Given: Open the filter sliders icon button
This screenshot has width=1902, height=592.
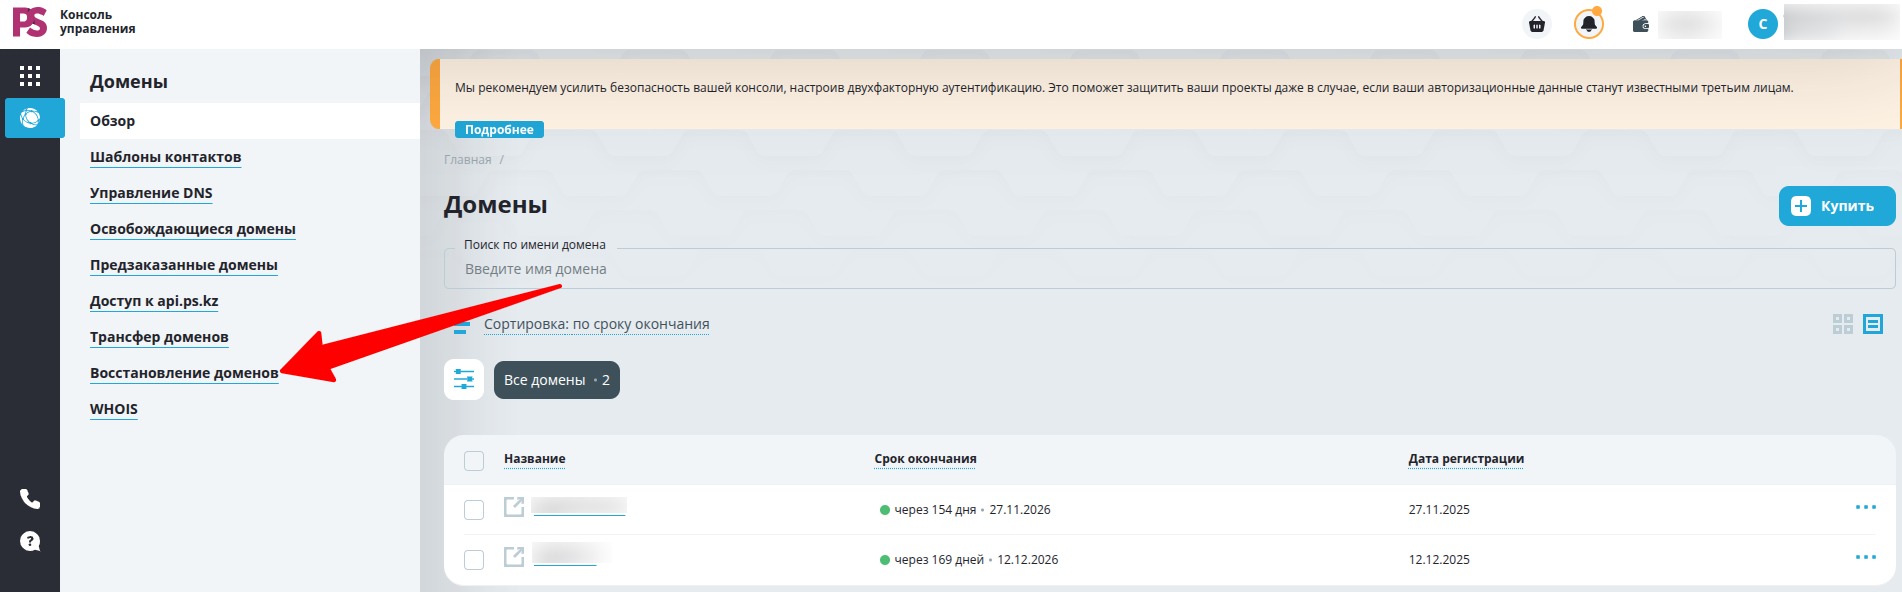Looking at the screenshot, I should point(464,380).
